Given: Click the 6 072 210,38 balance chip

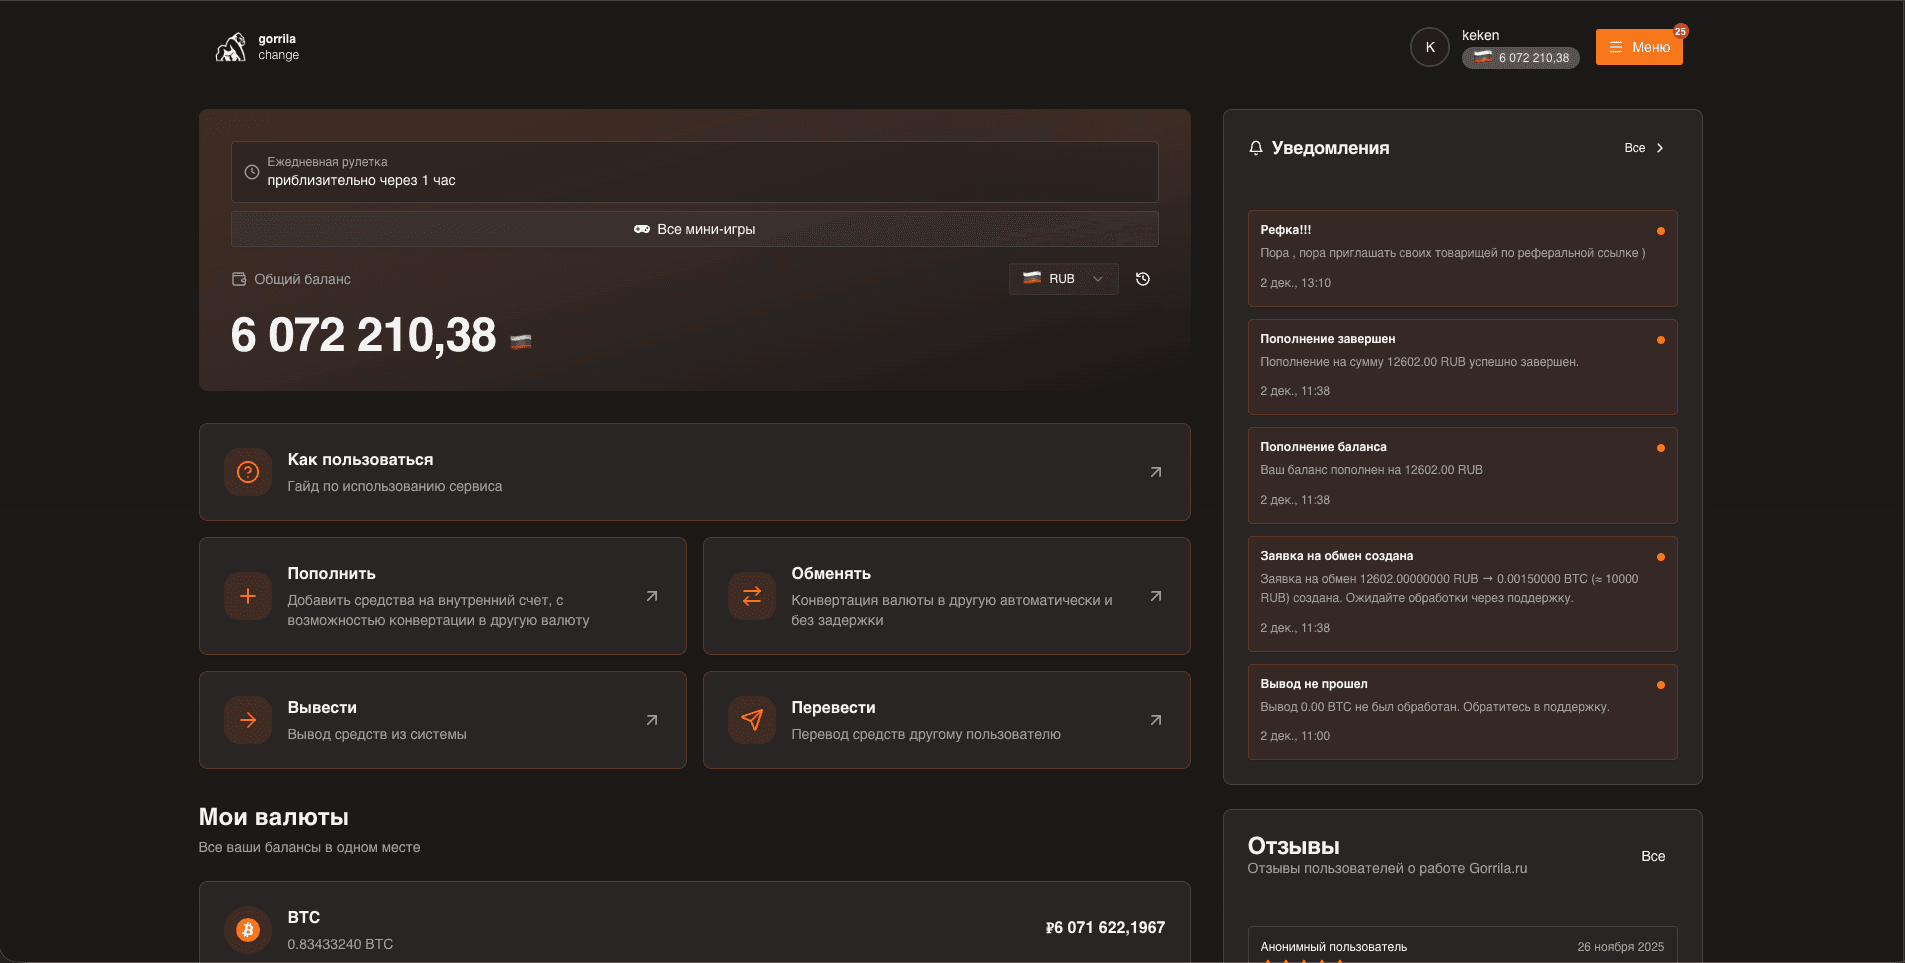Looking at the screenshot, I should tap(1520, 58).
